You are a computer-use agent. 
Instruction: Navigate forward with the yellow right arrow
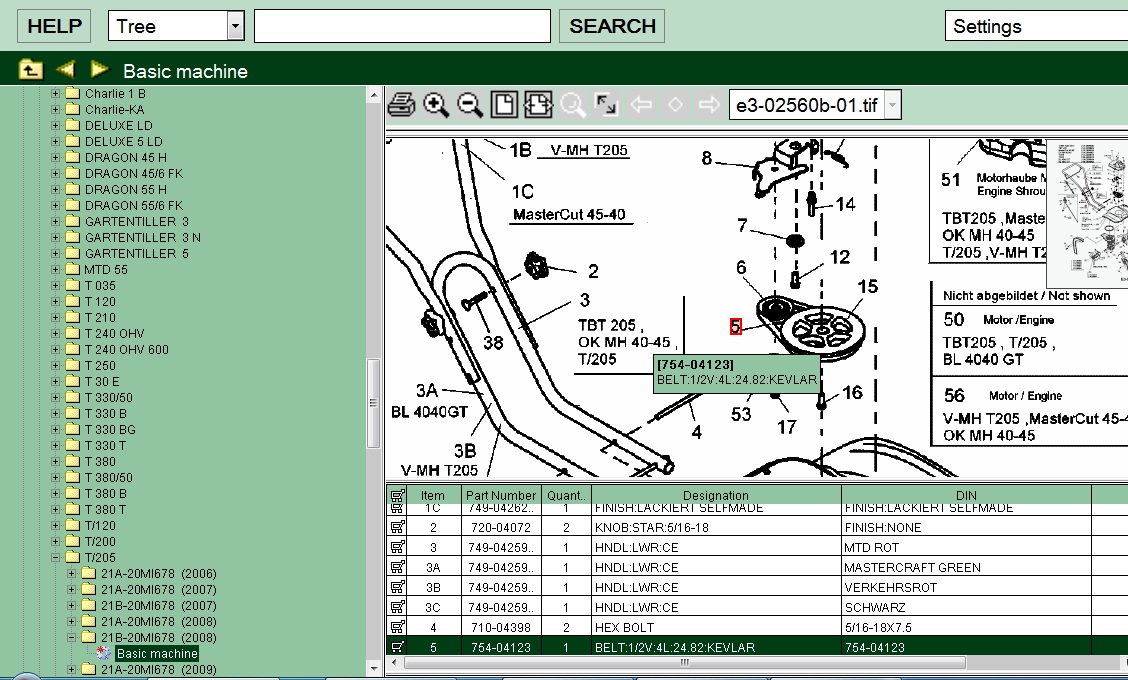point(99,70)
